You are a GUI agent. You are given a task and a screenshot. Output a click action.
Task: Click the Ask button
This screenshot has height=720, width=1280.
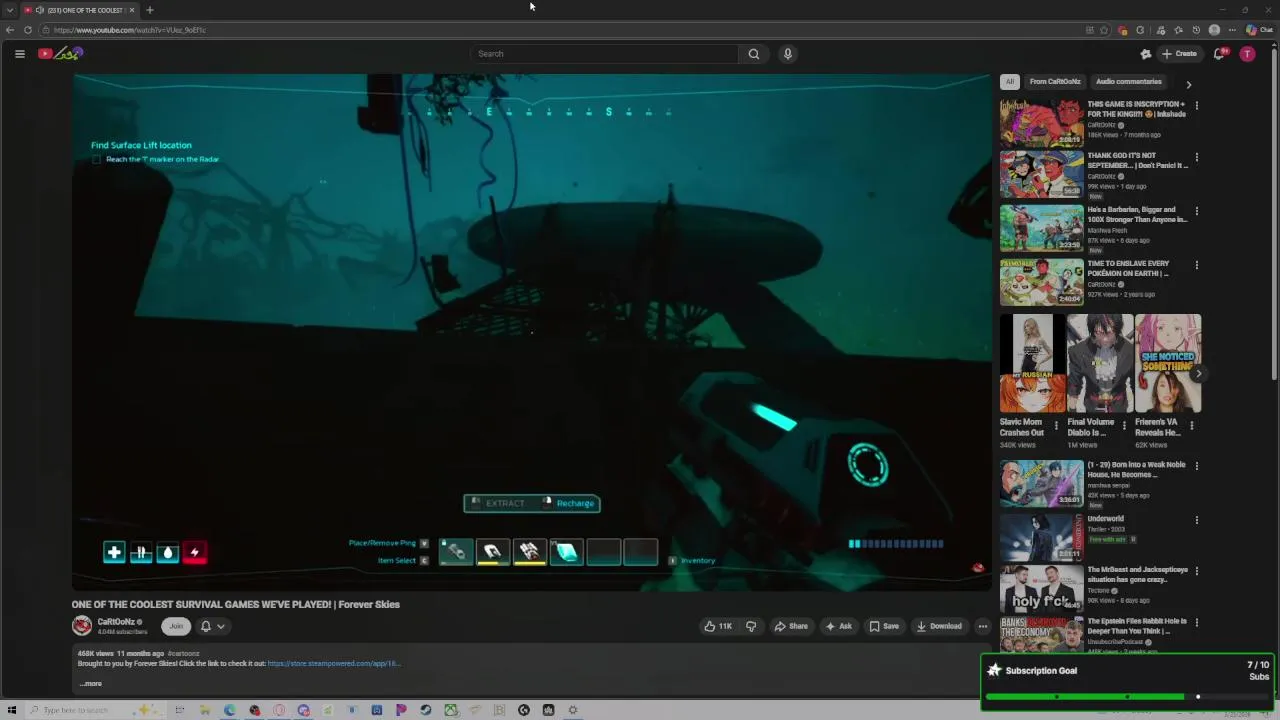[838, 626]
